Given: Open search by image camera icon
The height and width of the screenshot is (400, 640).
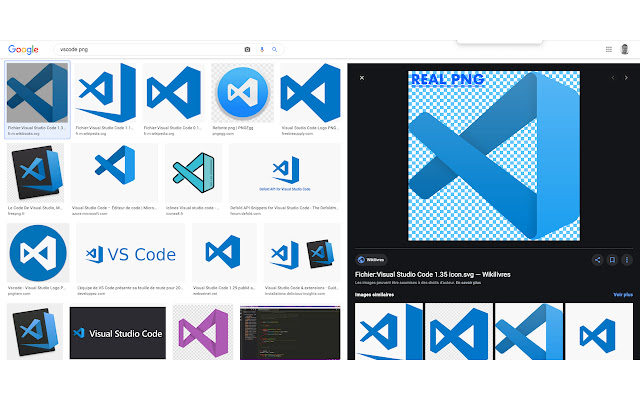Looking at the screenshot, I should (x=247, y=49).
